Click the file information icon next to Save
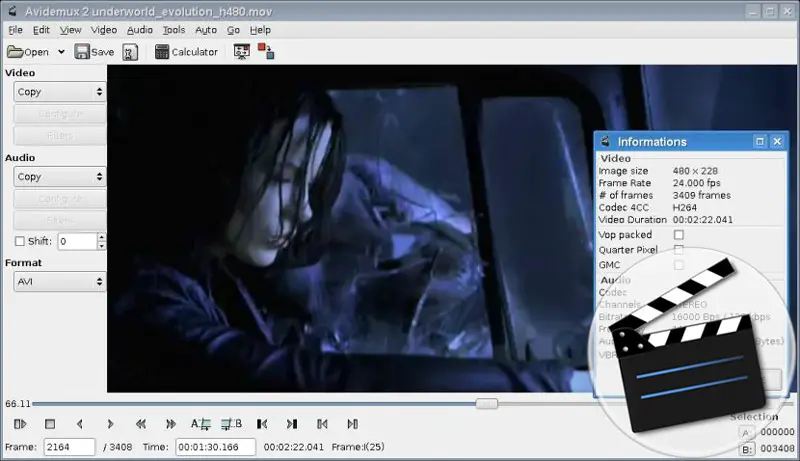Viewport: 800px width, 461px height. coord(130,52)
